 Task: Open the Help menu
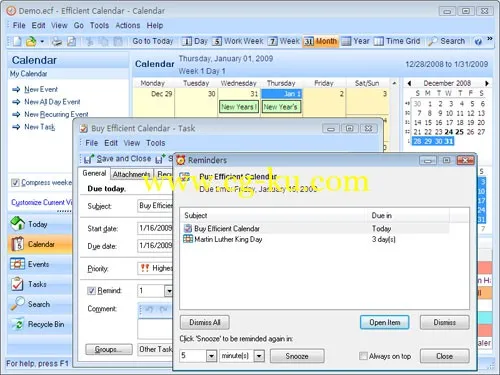(x=155, y=25)
